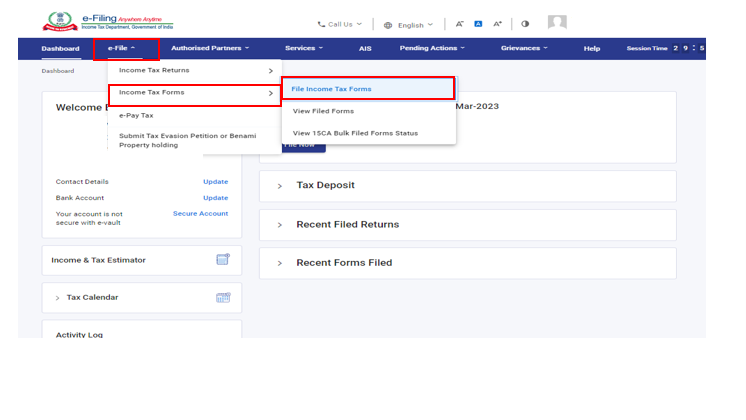Open the Income & Tax Estimator calculator icon

point(223,260)
